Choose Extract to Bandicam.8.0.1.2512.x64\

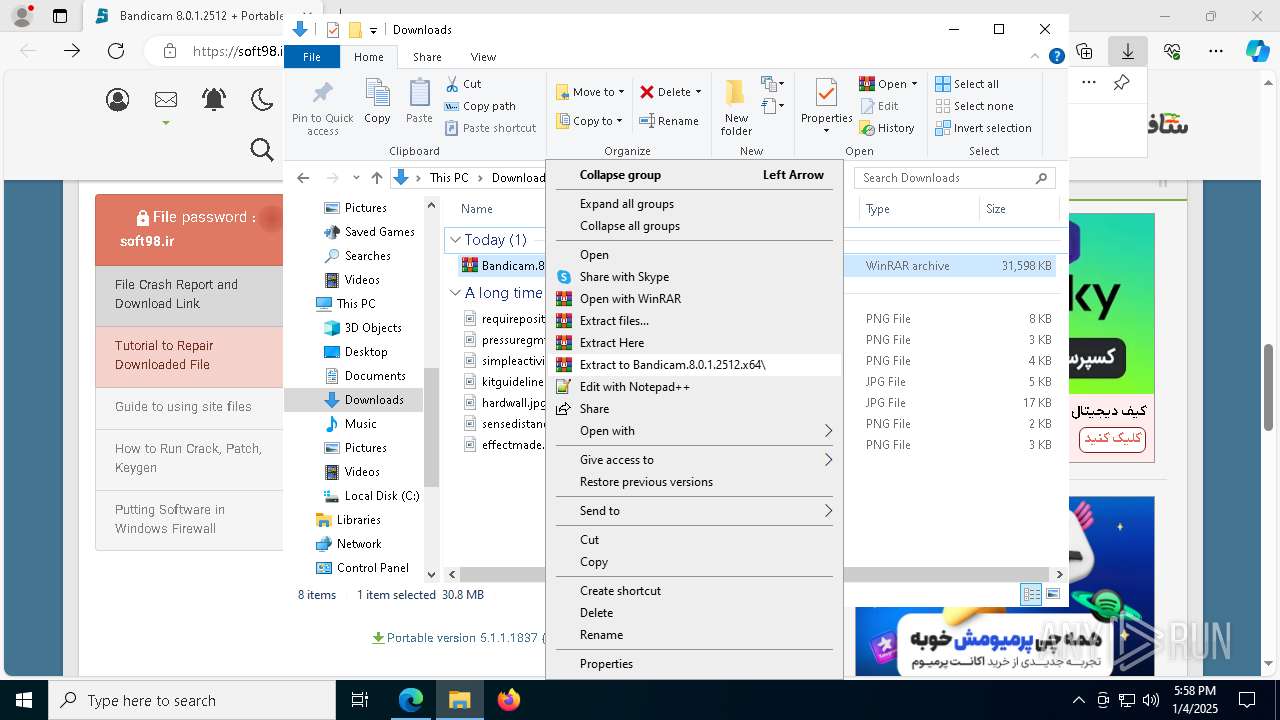[694, 365]
